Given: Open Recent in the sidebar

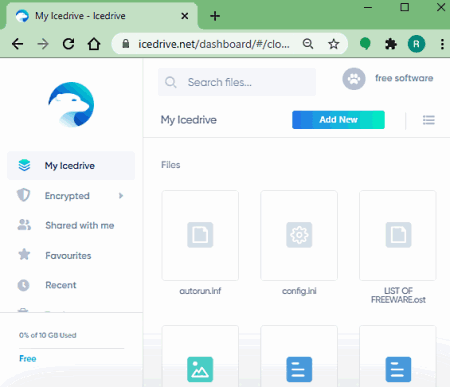Looking at the screenshot, I should [x=61, y=285].
